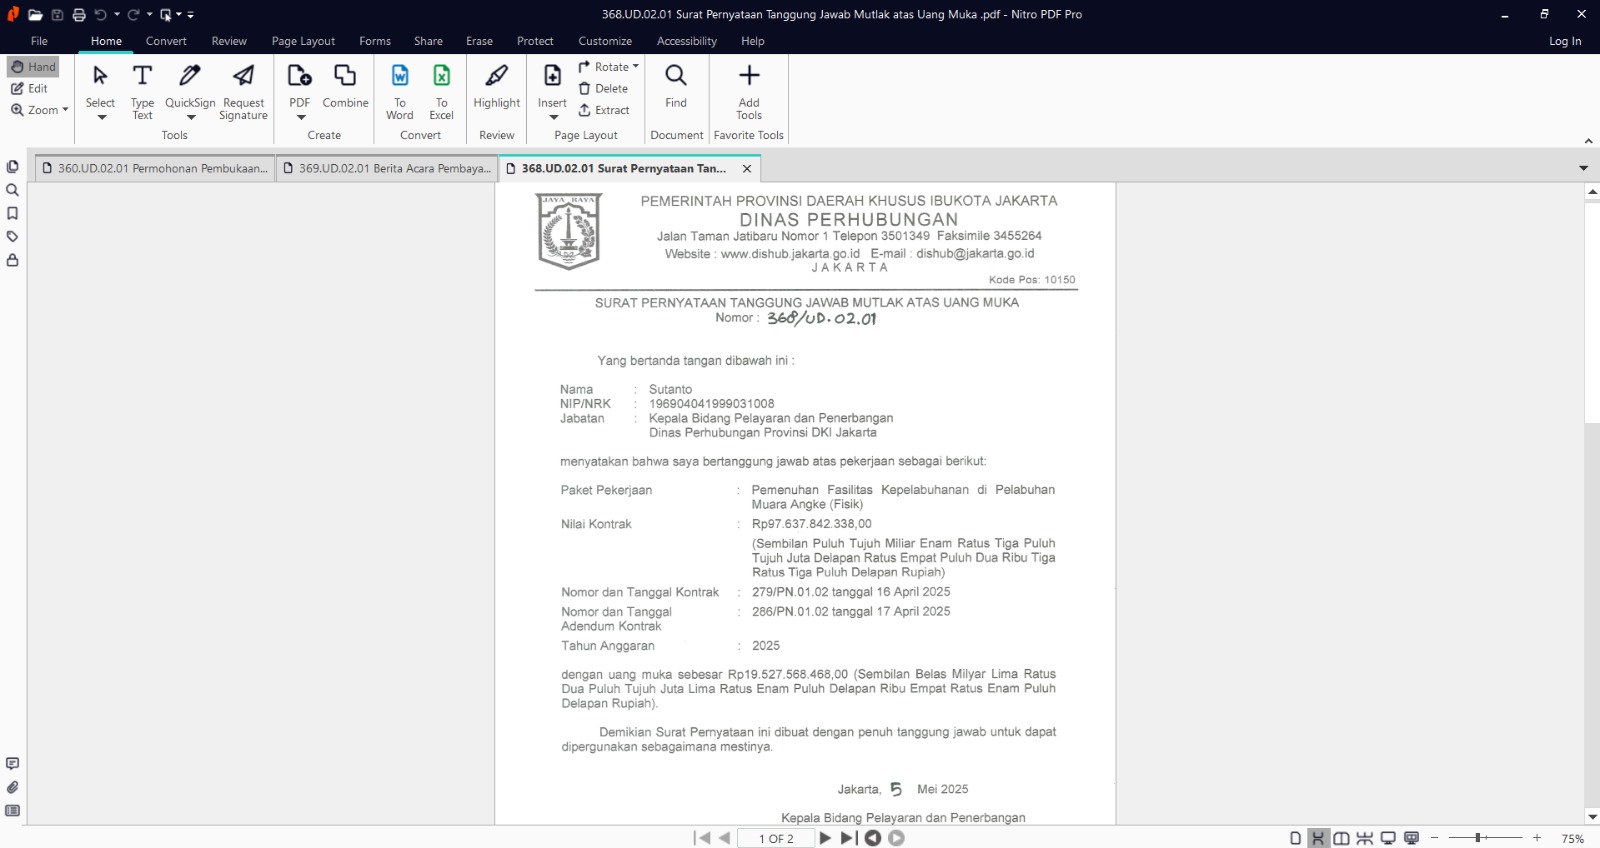Open the Security lock panel in the sidebar
This screenshot has width=1600, height=848.
(x=12, y=260)
